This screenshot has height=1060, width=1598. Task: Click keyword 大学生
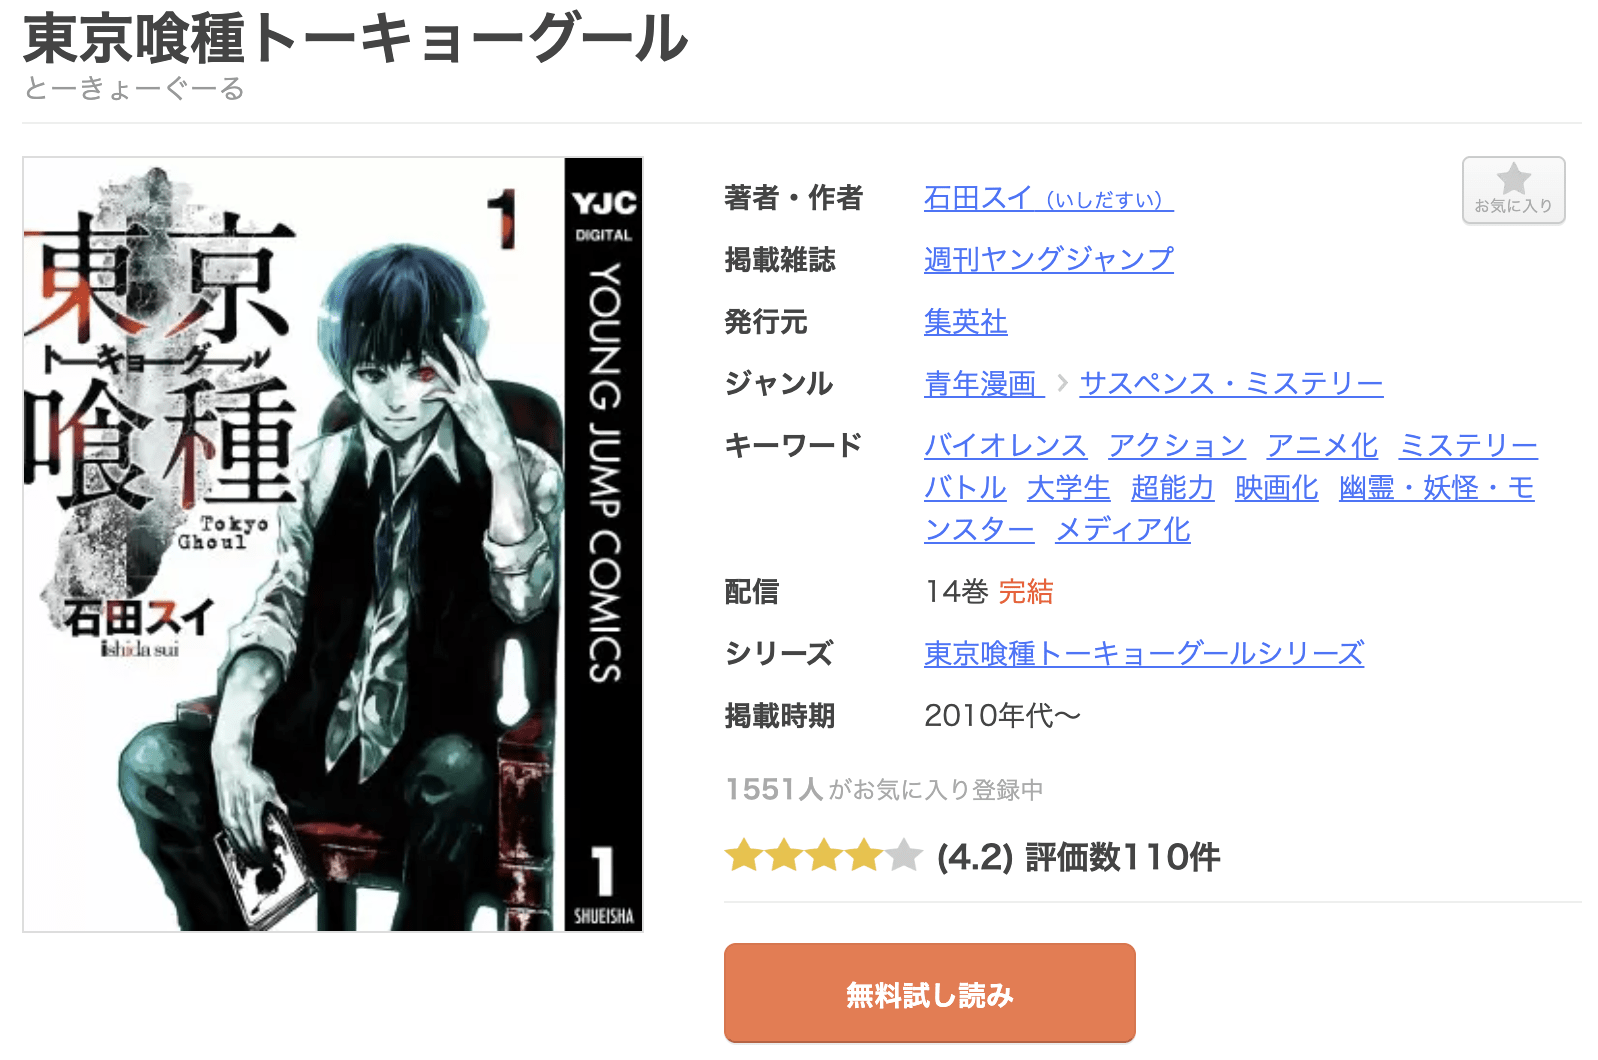click(x=1068, y=487)
